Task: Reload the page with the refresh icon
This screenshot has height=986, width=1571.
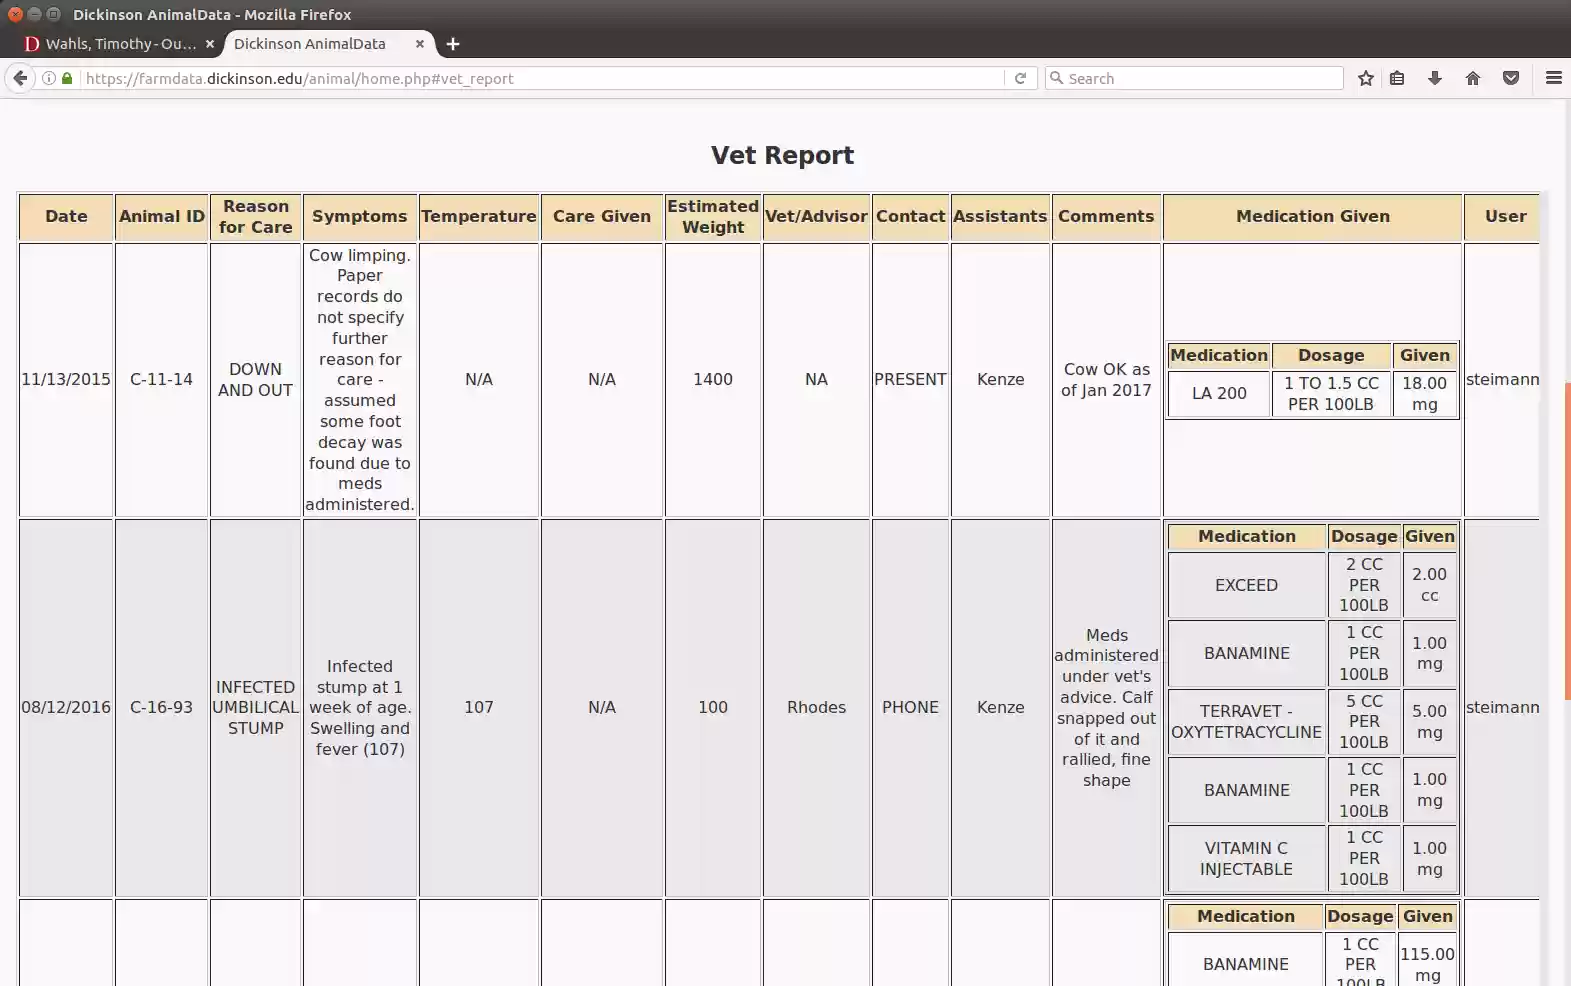Action: [1020, 78]
